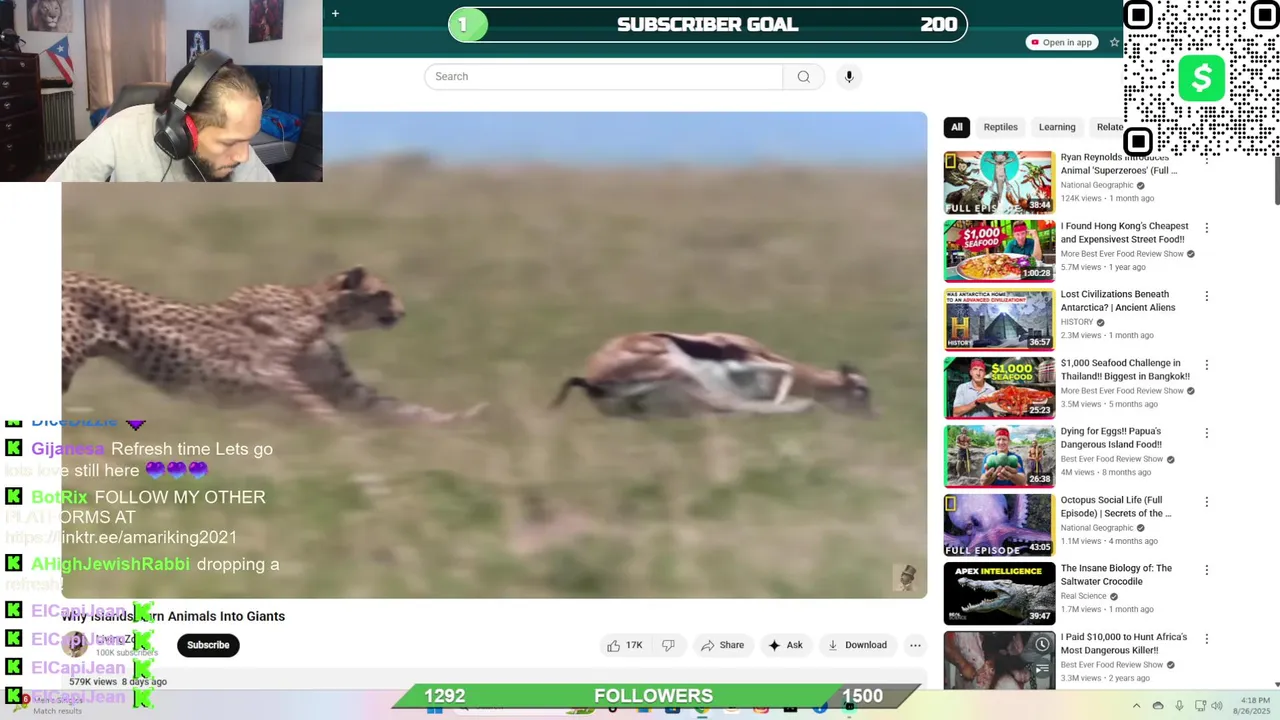Screen dimensions: 1280x720
Task: Click '579K views 8 days ago' description text
Action: click(118, 682)
